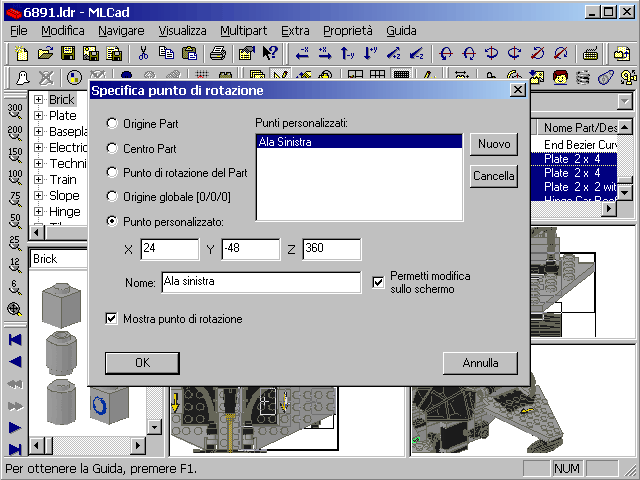
Task: Open the minifig generator head icon
Action: click(x=560, y=77)
